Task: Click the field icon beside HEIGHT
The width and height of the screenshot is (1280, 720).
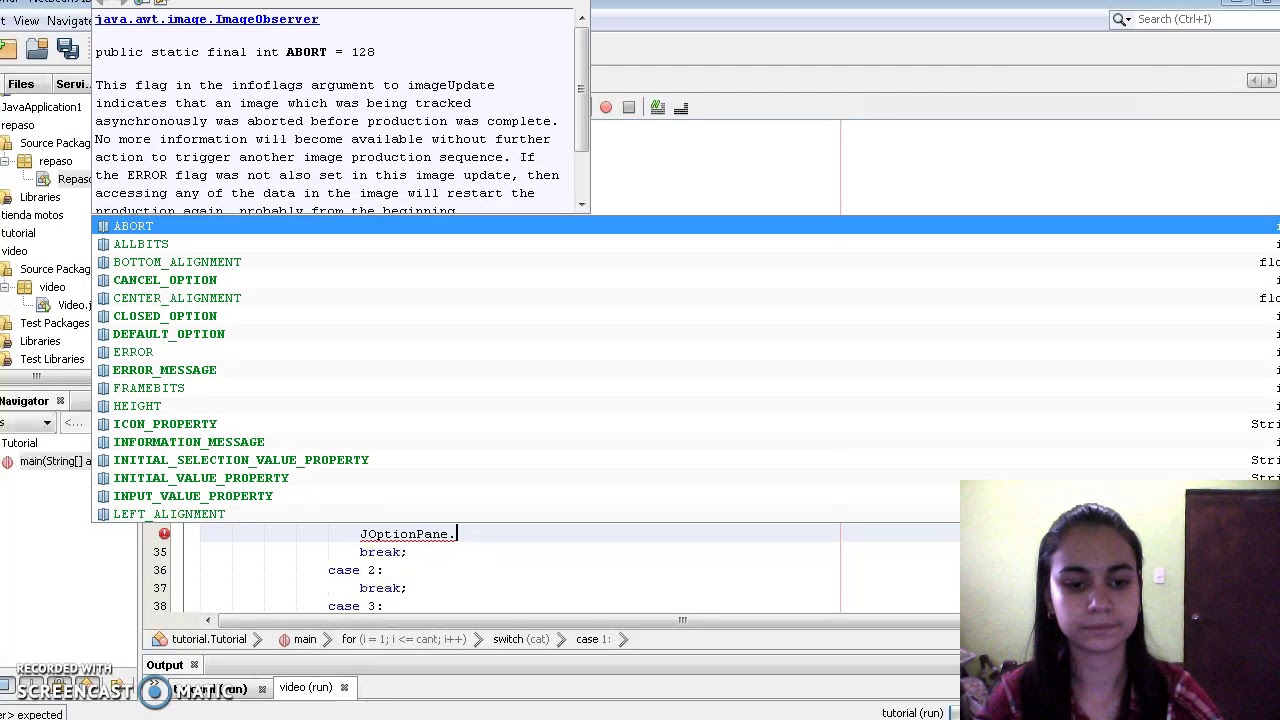Action: 103,406
